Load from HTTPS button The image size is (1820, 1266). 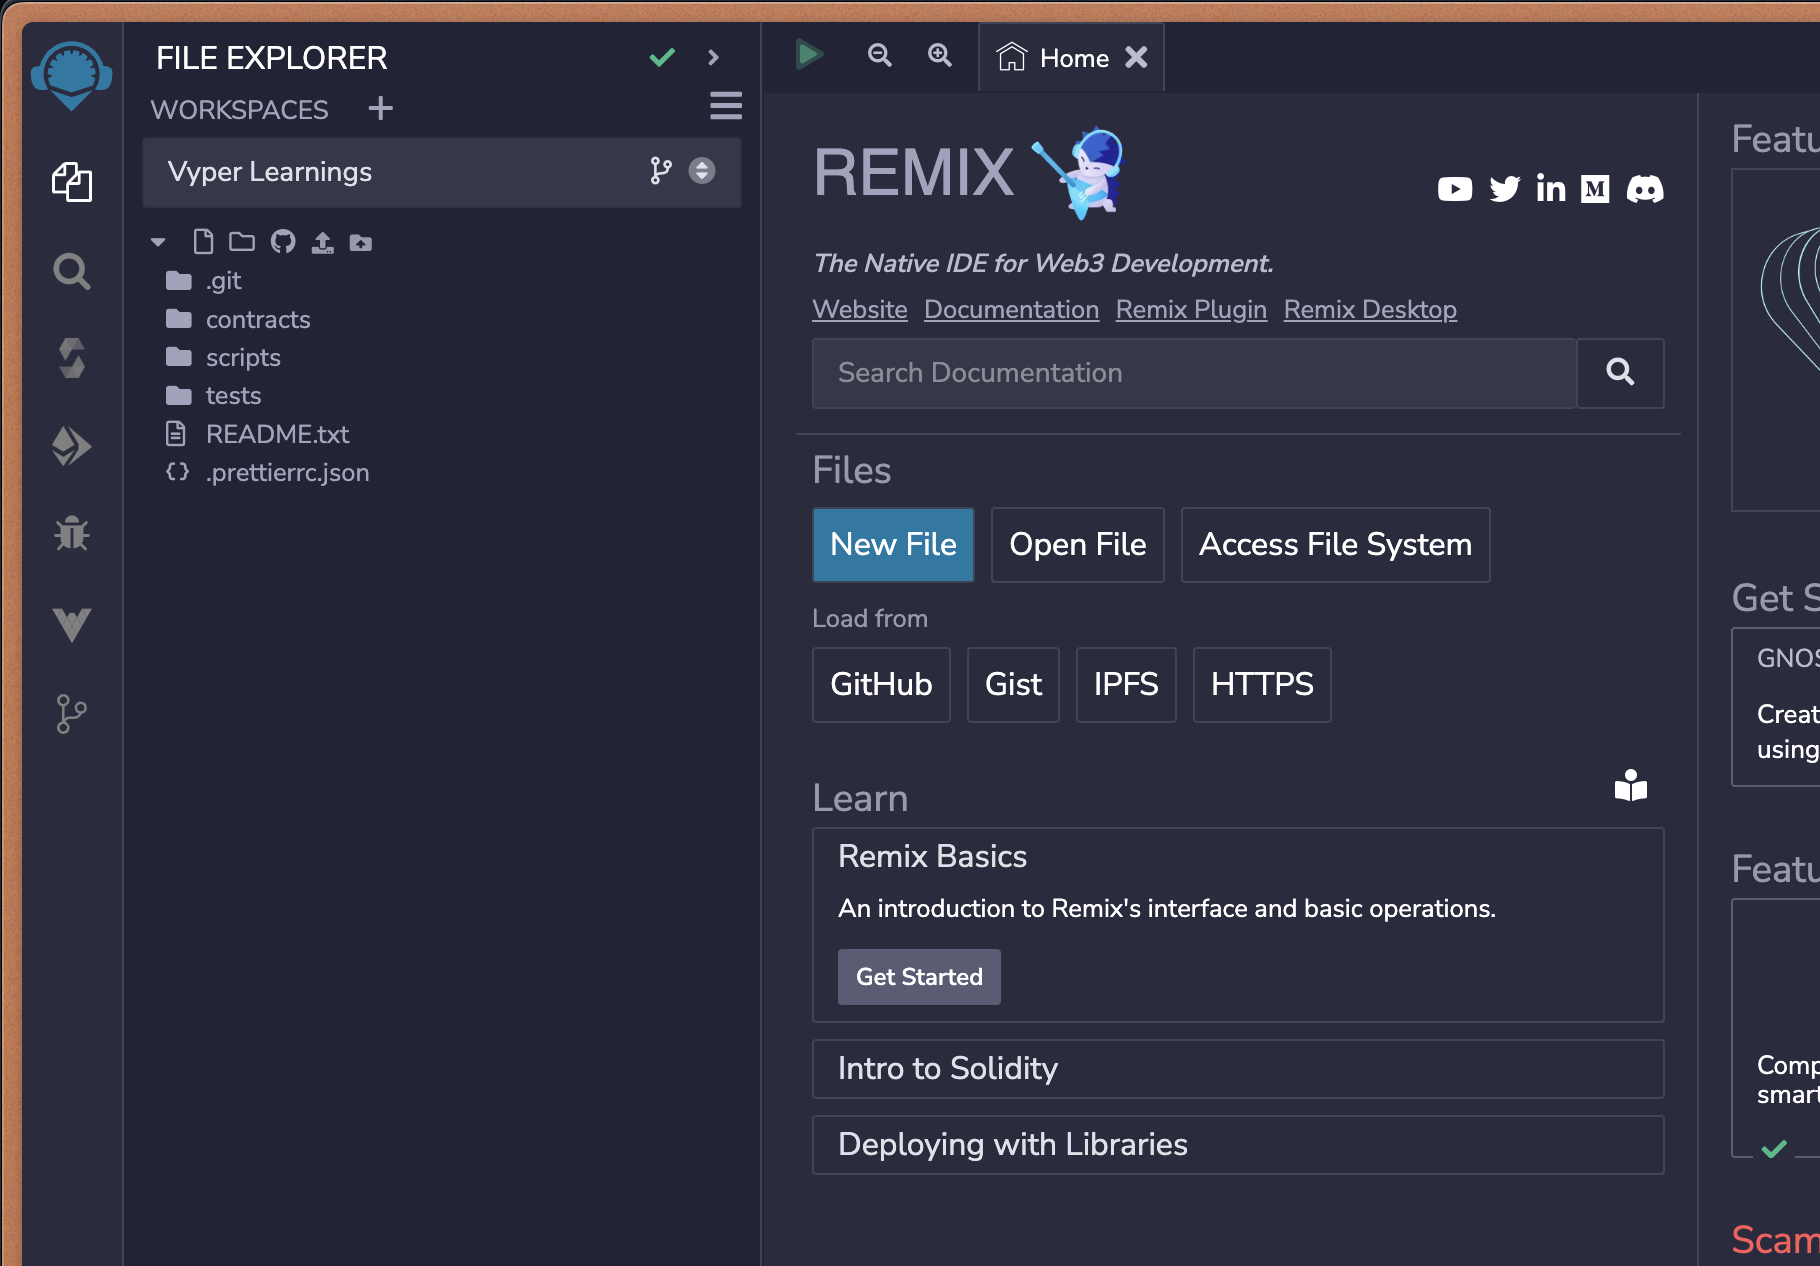point(1262,685)
